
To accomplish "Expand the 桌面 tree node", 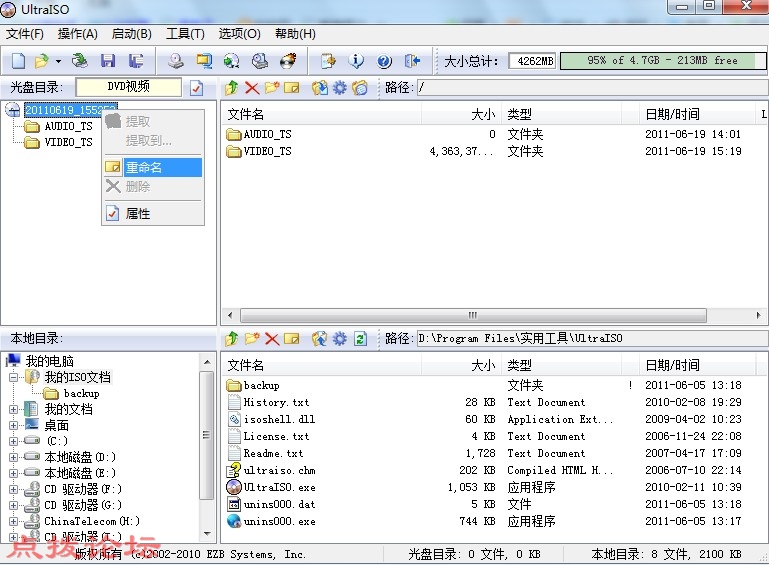I will click(x=14, y=425).
